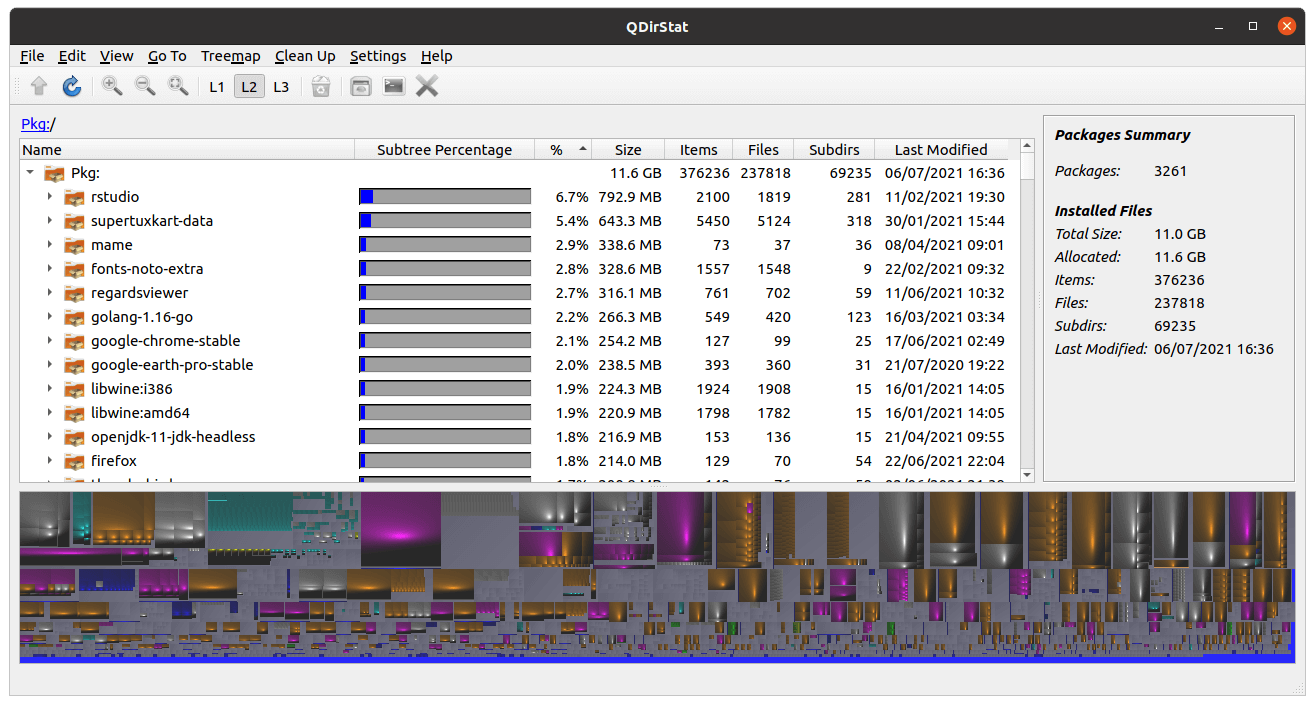Viewport: 1315px width, 705px height.
Task: Click the rstudio package icon
Action: point(75,197)
